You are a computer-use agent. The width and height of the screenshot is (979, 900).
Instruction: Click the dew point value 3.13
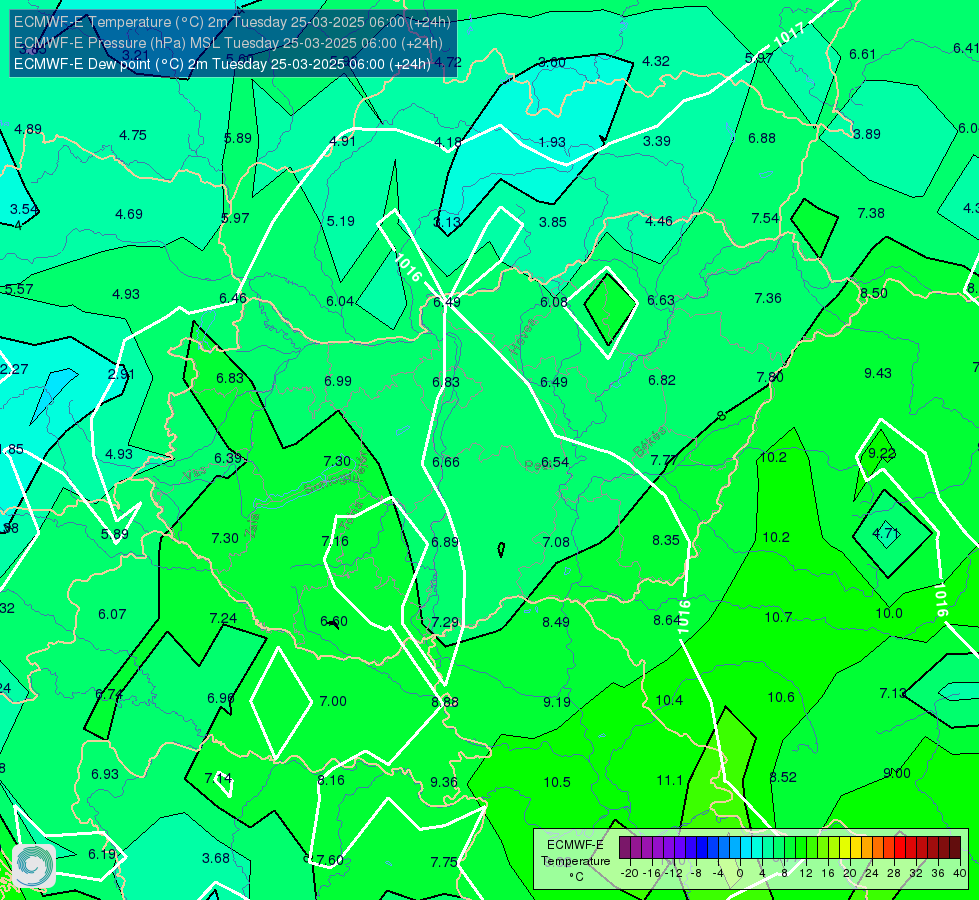[x=447, y=222]
